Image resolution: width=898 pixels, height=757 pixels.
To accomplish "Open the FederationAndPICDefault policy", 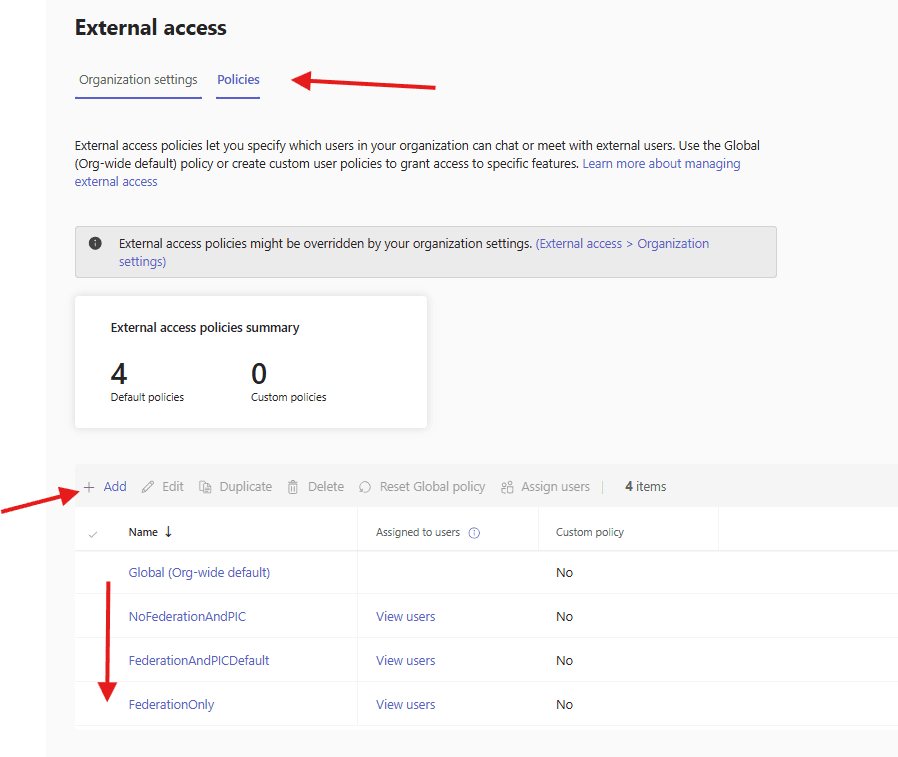I will (x=199, y=661).
